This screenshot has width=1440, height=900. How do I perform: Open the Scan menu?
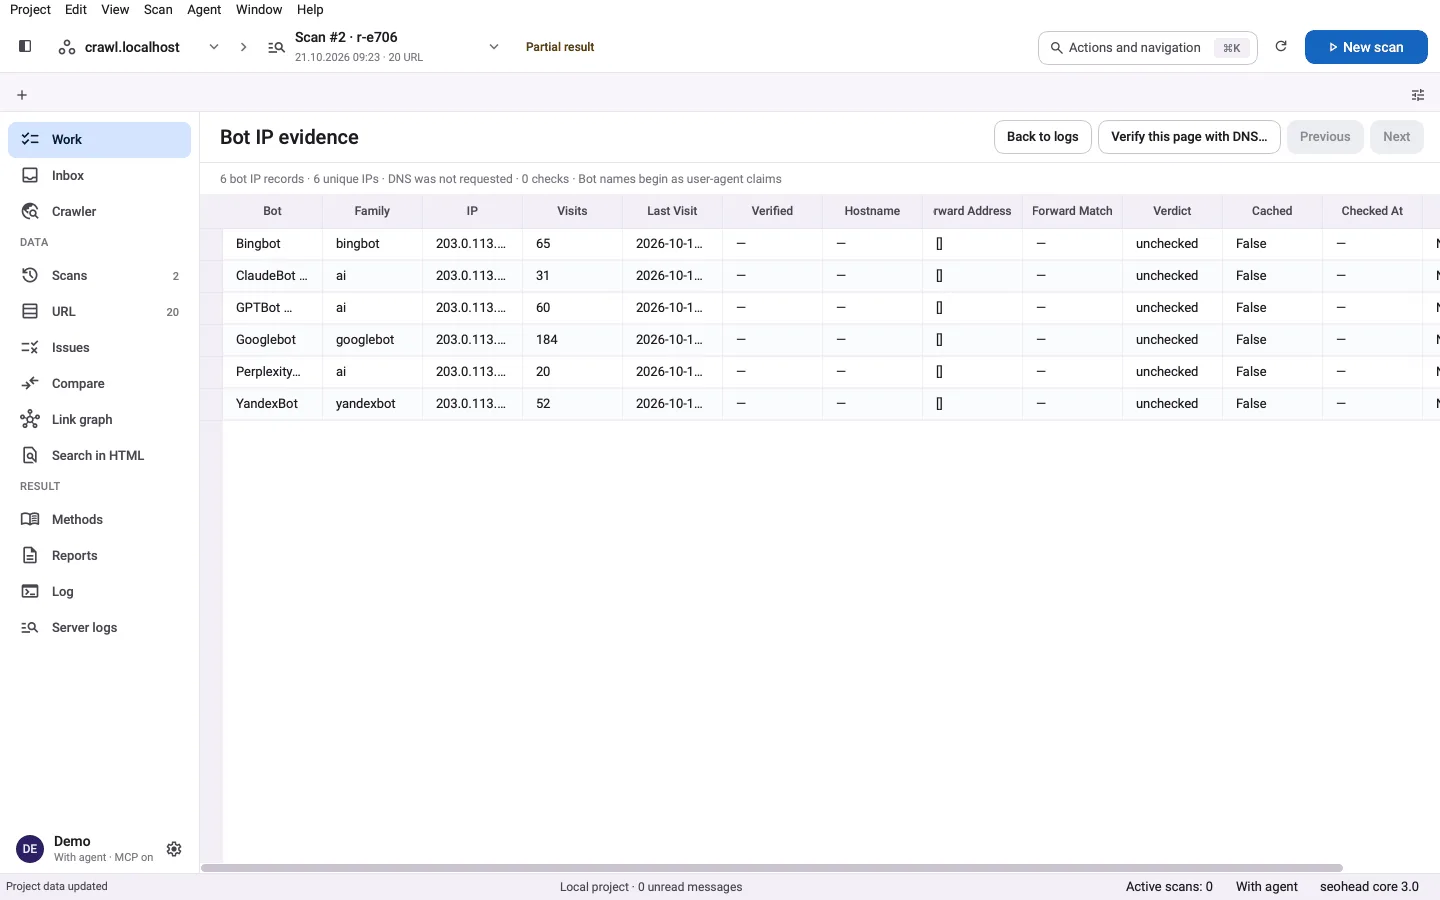[x=158, y=9]
